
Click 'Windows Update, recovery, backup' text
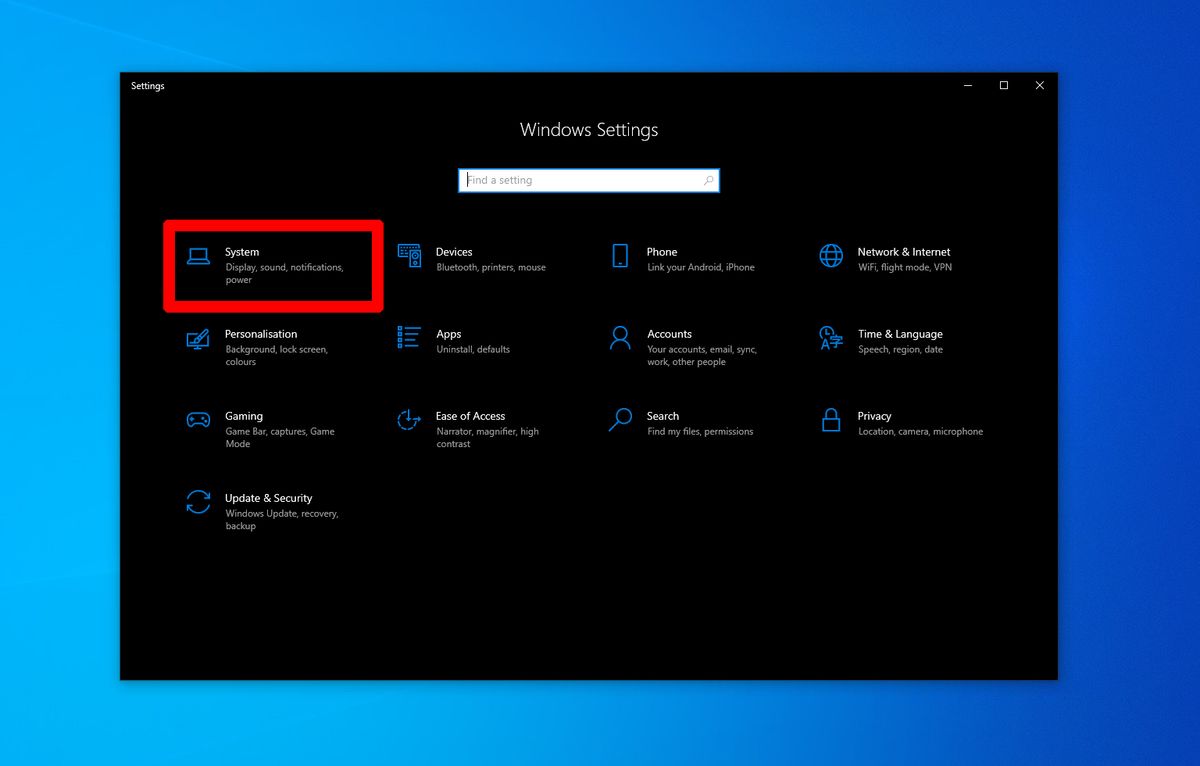tap(282, 520)
